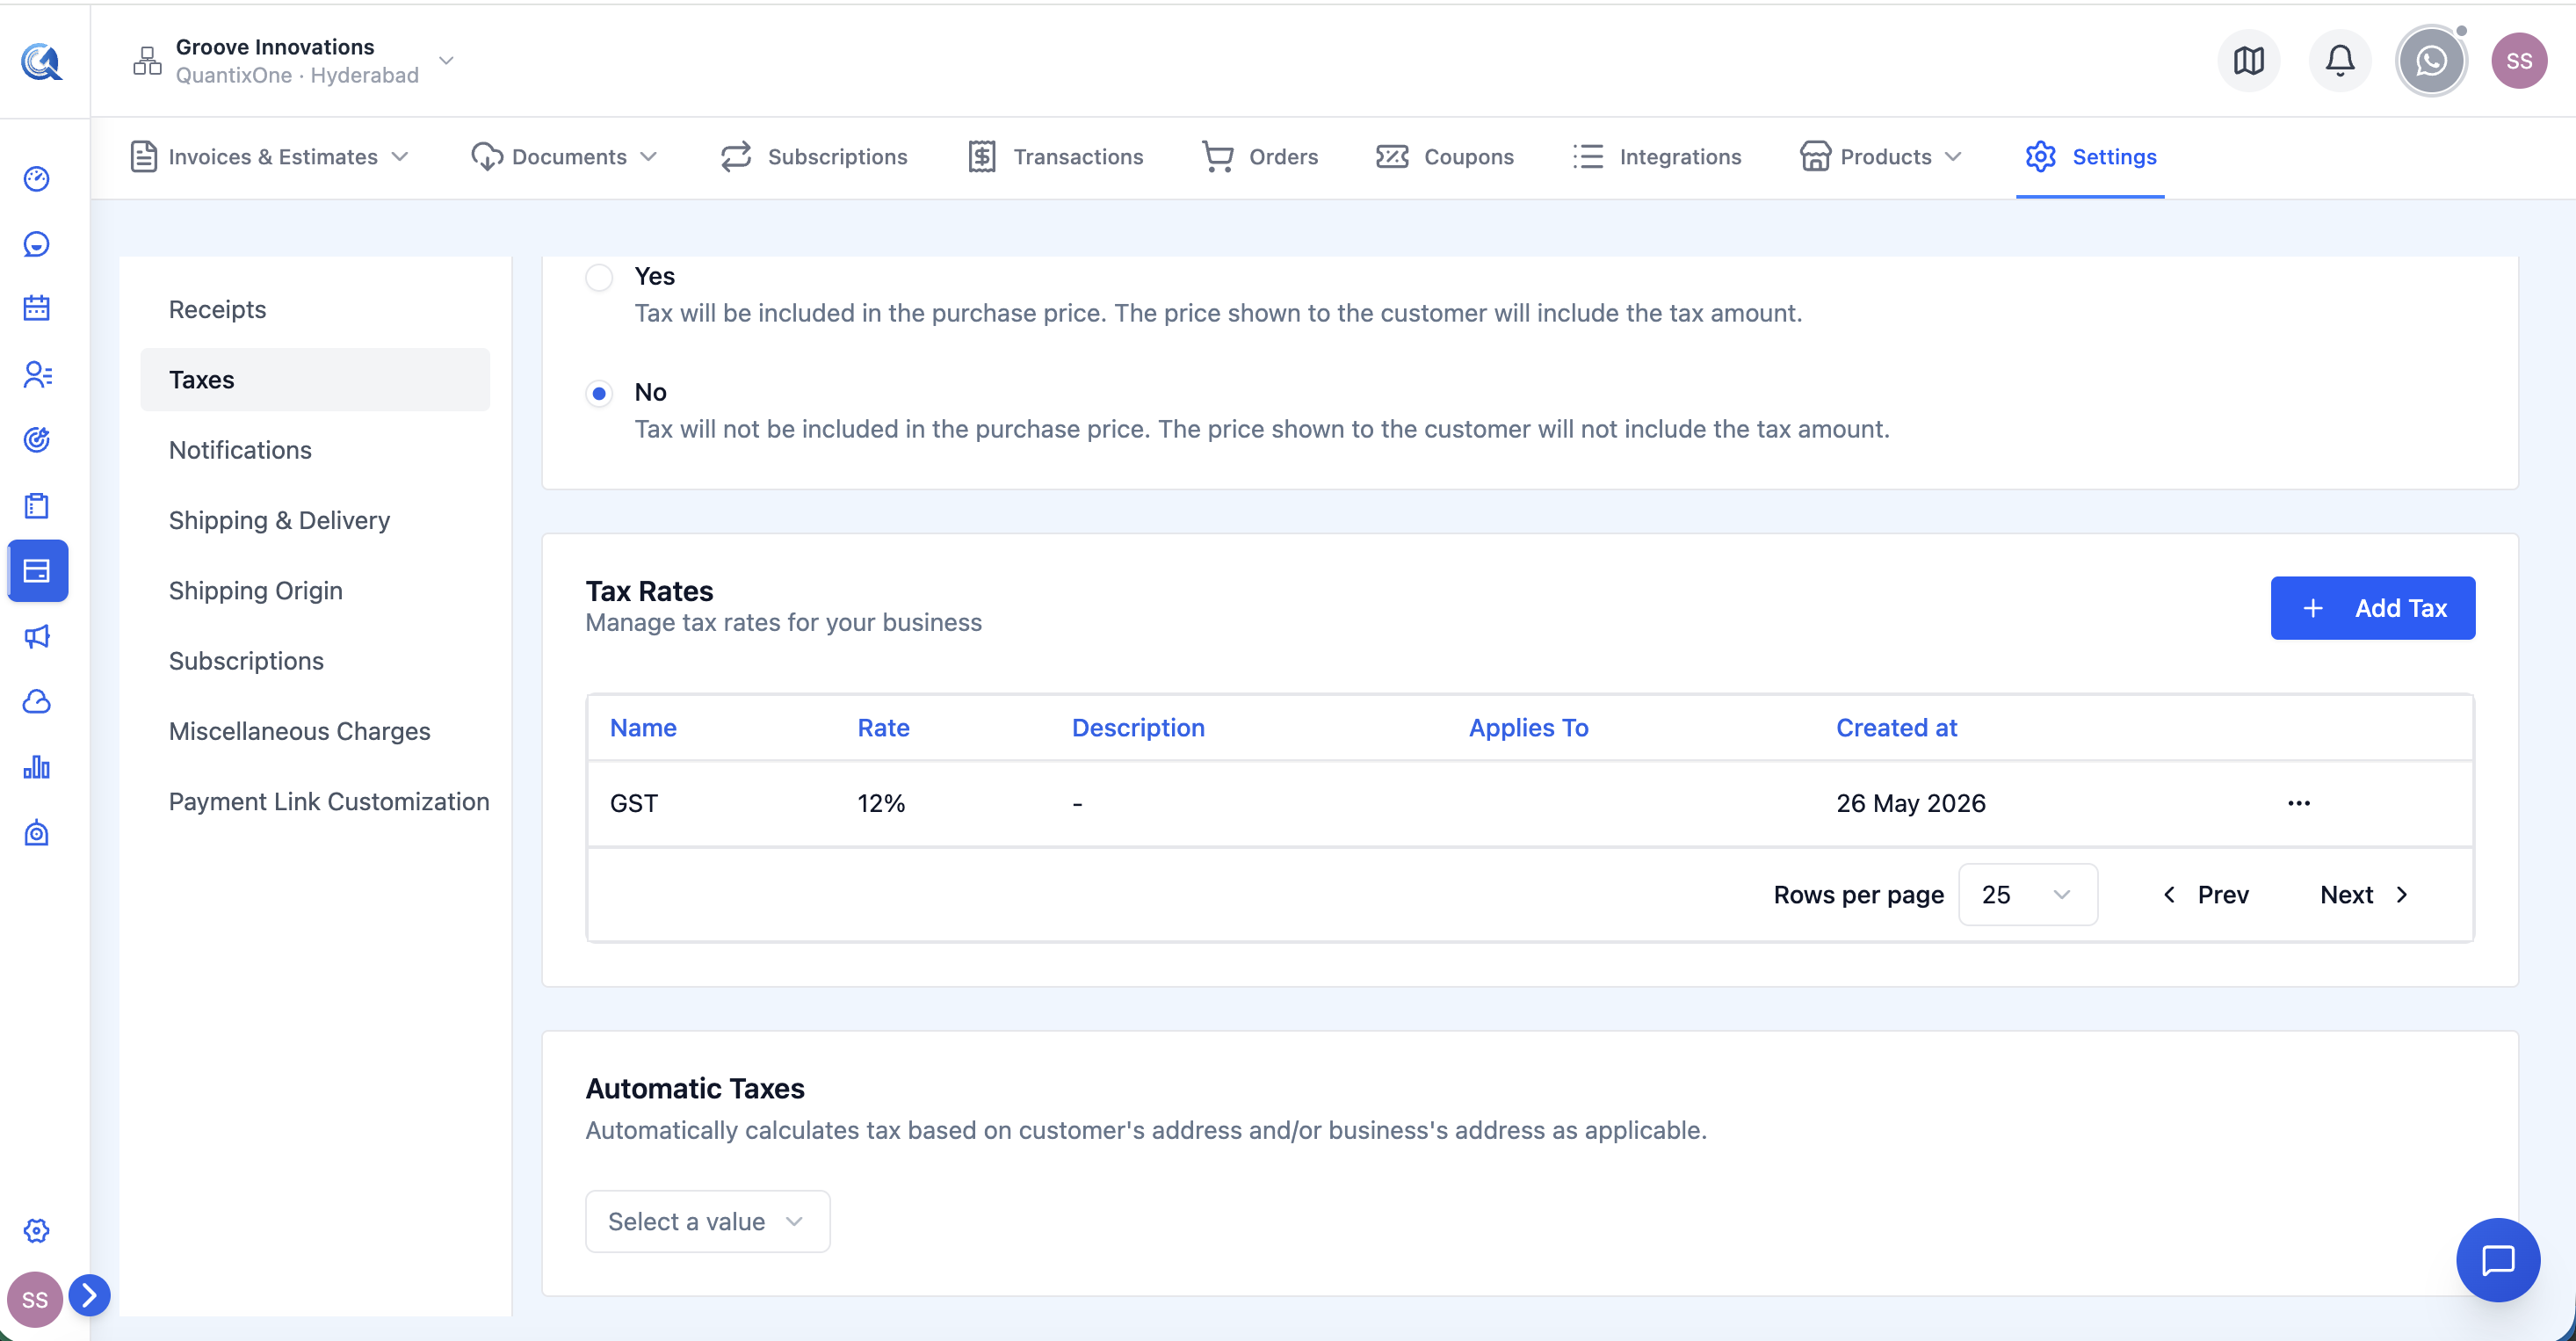2576x1341 pixels.
Task: Click the organization building icon near Groove Innovations
Action: tap(147, 61)
